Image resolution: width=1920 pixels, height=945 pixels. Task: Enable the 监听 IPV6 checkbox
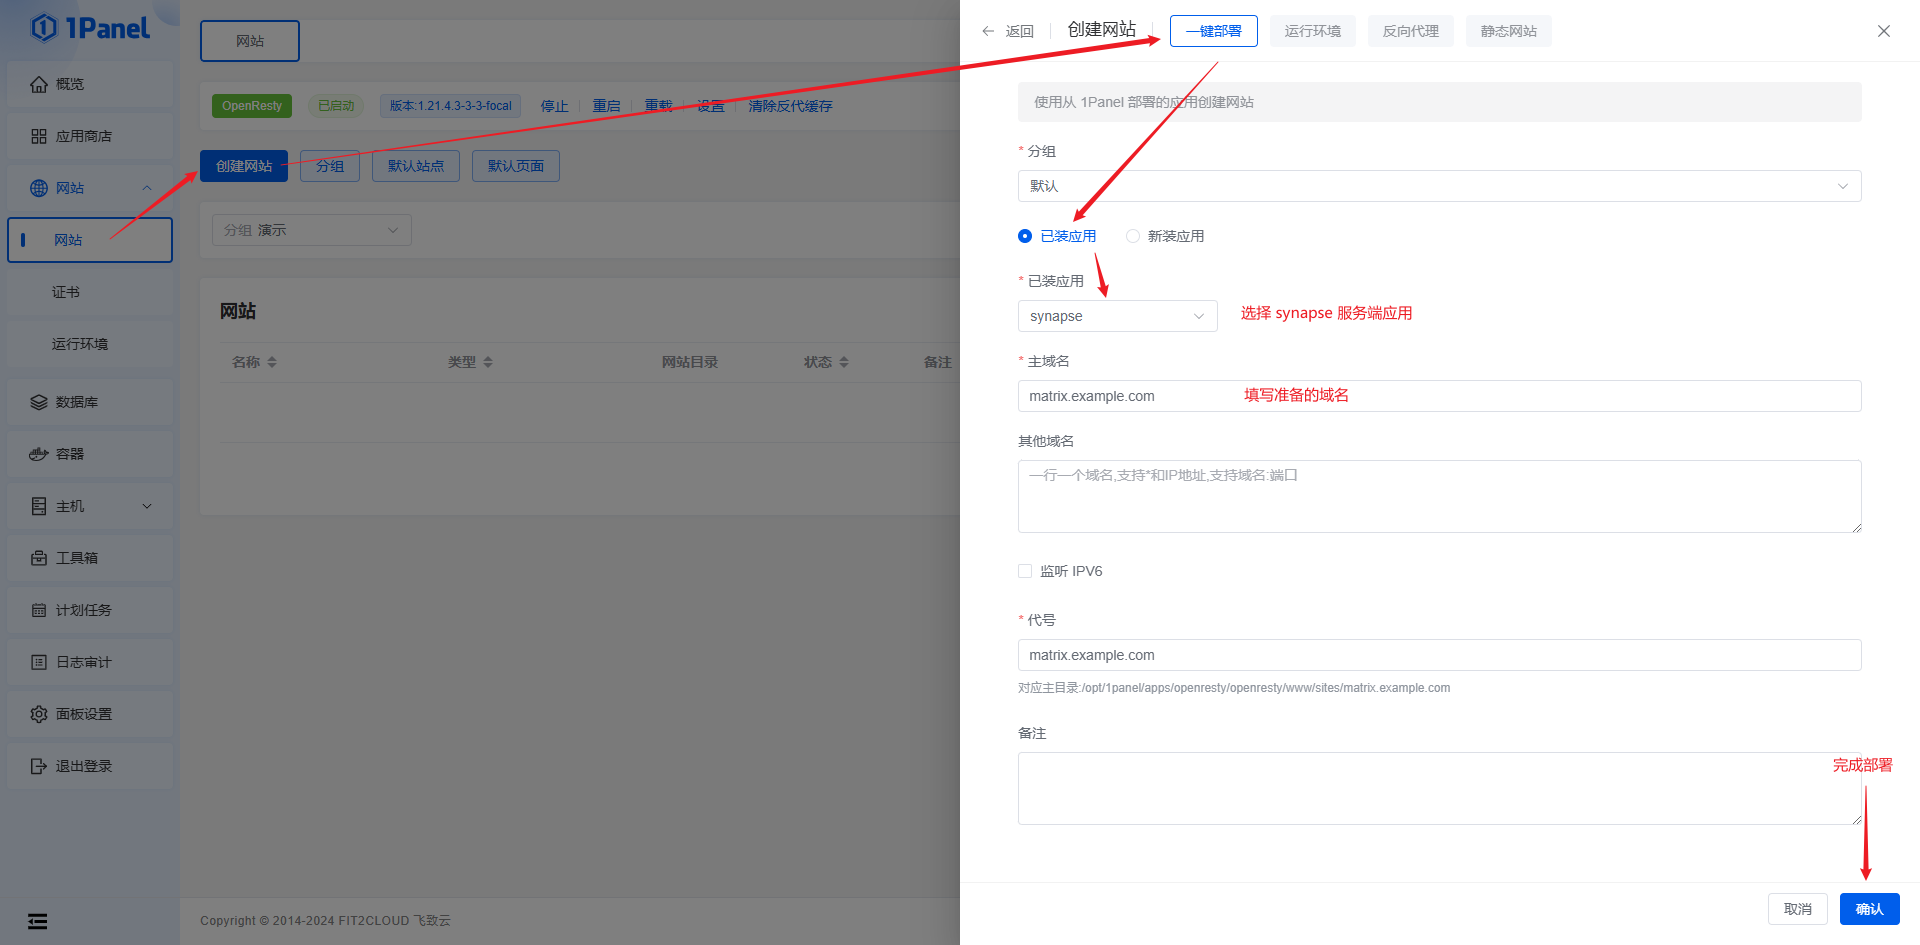click(x=1025, y=571)
